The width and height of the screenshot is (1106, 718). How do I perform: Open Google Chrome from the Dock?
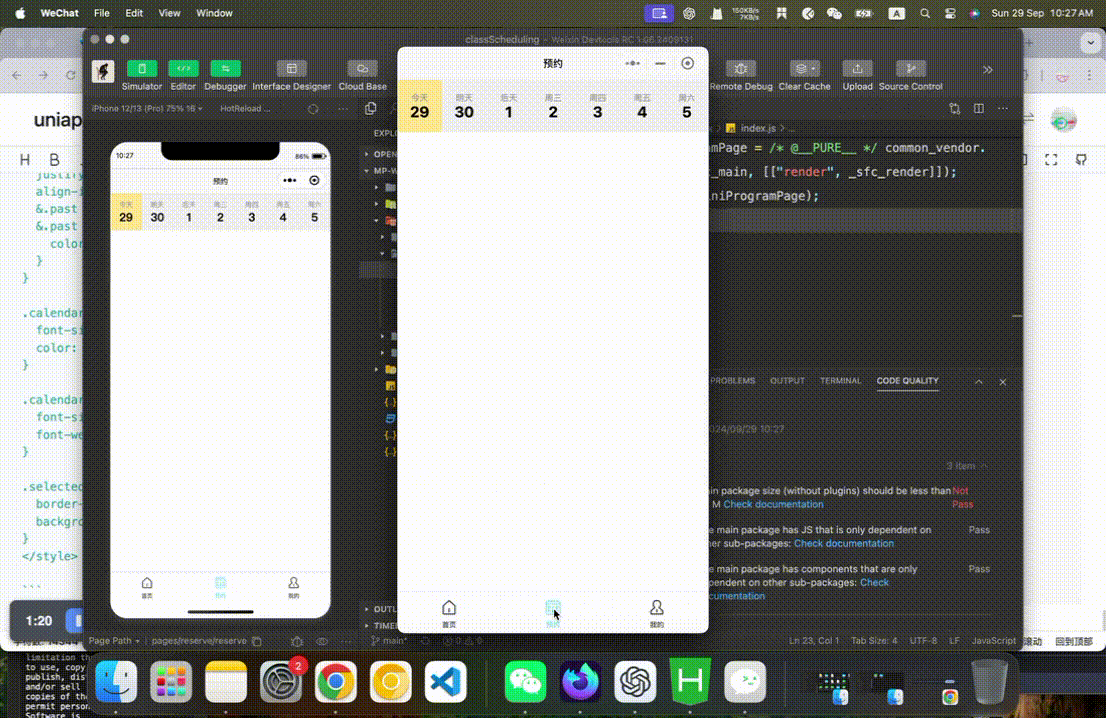point(336,682)
